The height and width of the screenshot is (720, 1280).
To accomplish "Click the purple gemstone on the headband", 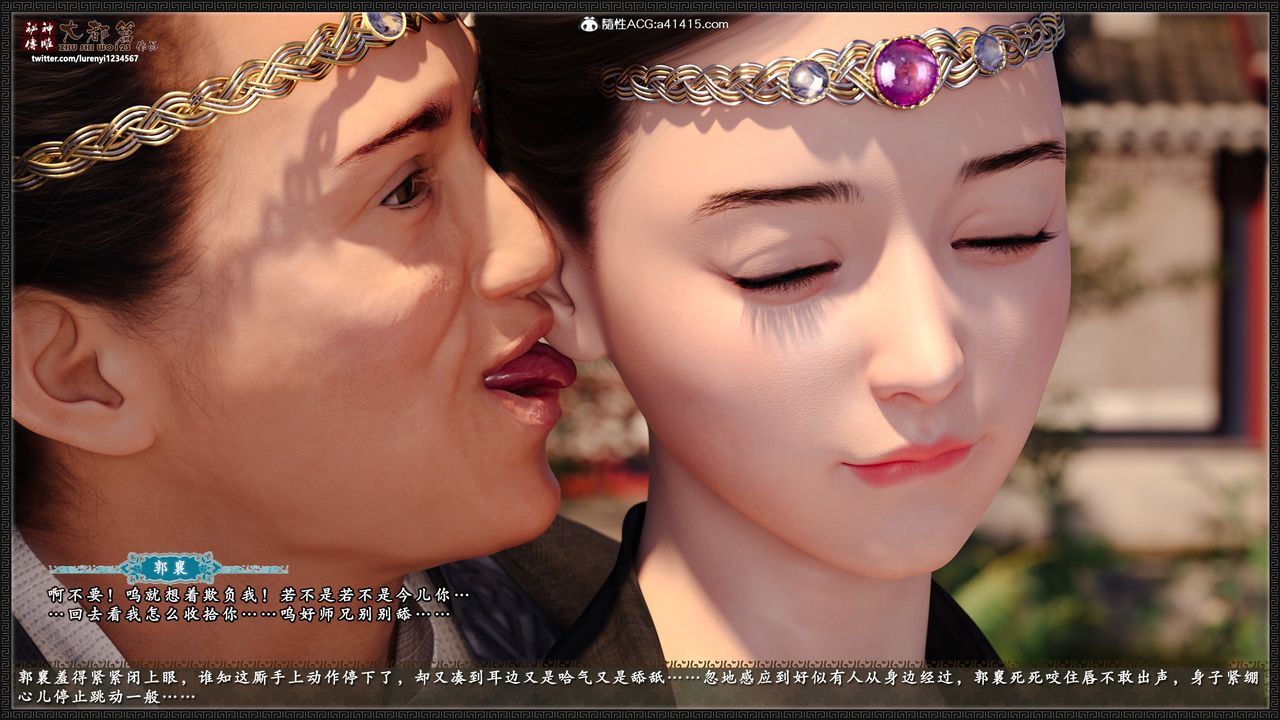I will [903, 70].
